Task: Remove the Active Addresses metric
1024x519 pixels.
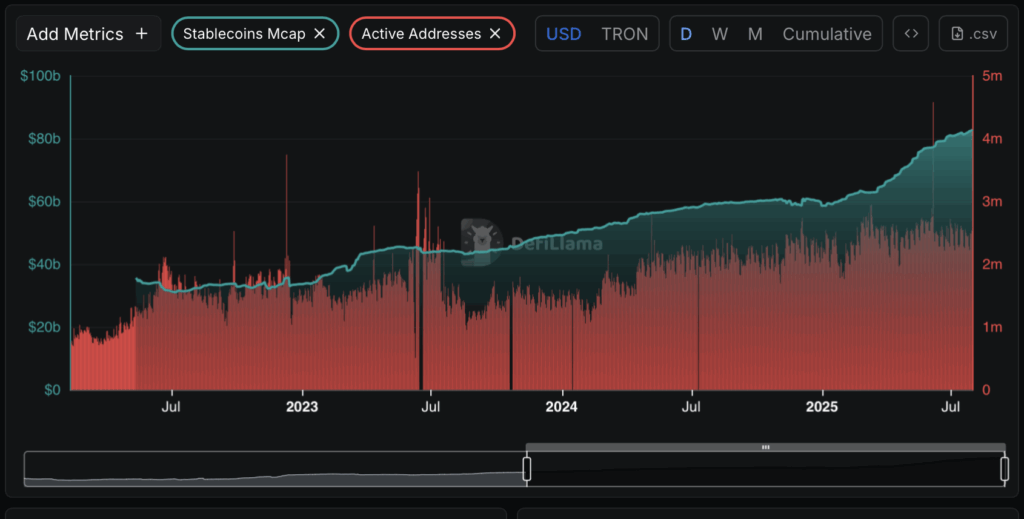Action: [495, 33]
